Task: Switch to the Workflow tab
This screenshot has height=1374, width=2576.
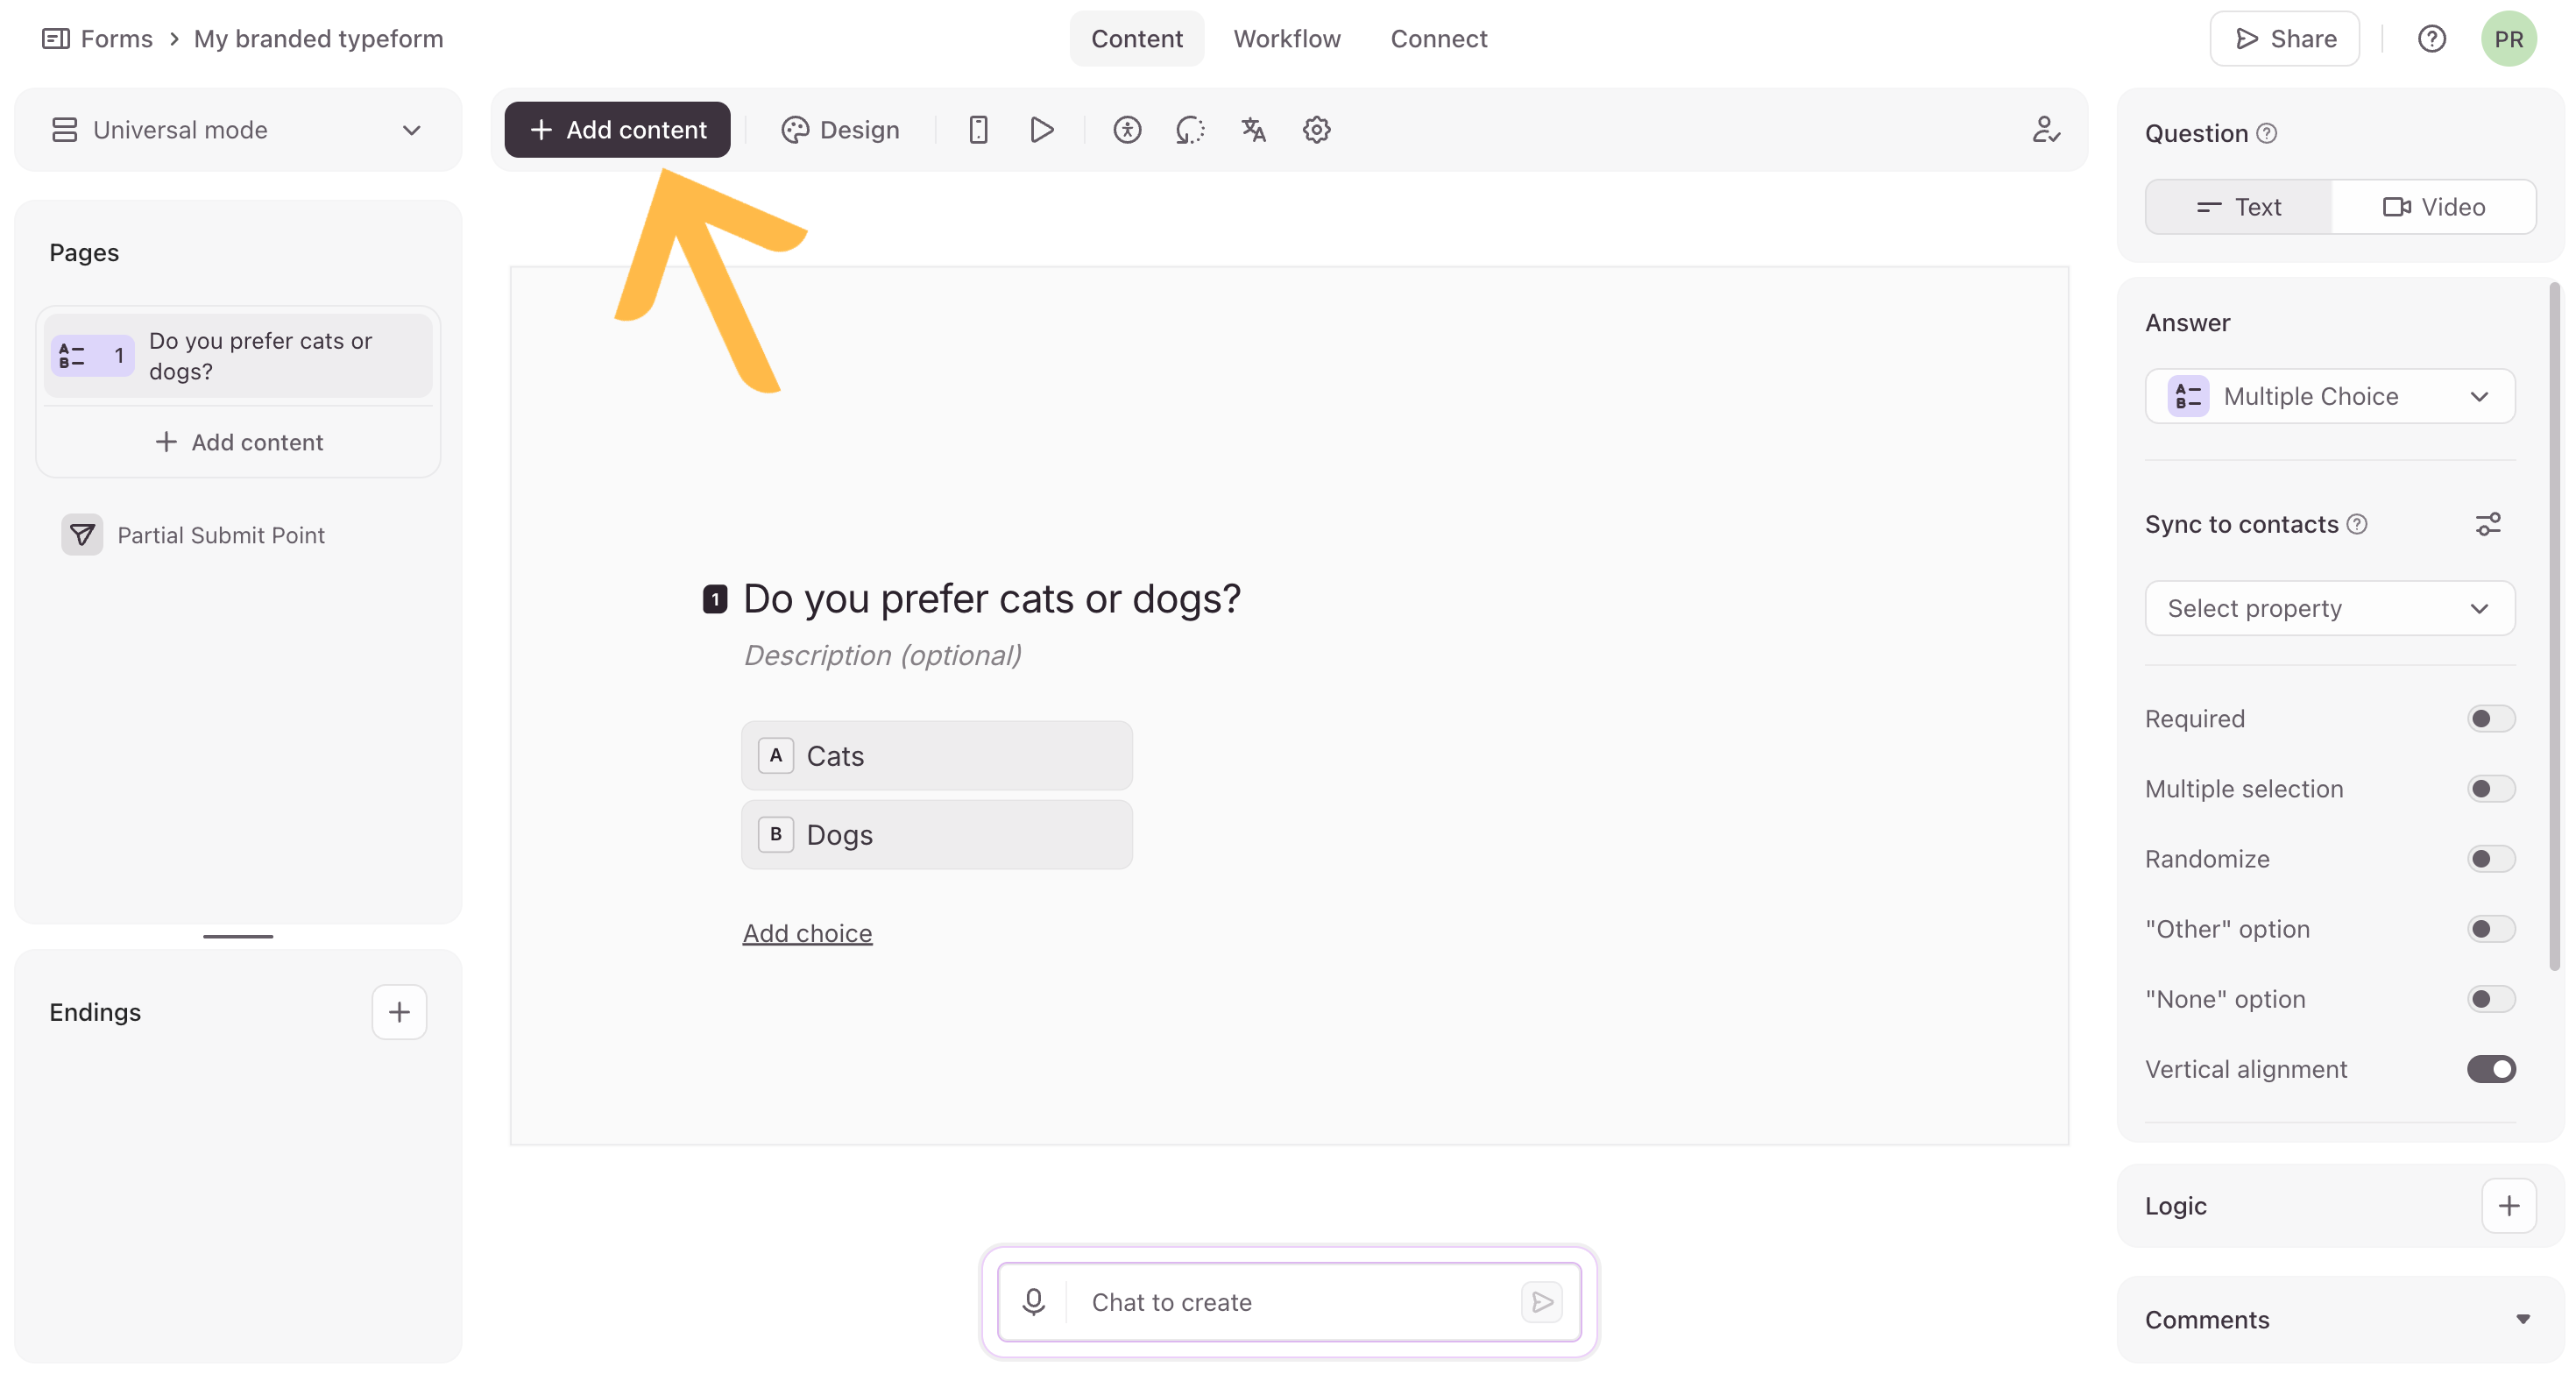Action: coord(1286,39)
